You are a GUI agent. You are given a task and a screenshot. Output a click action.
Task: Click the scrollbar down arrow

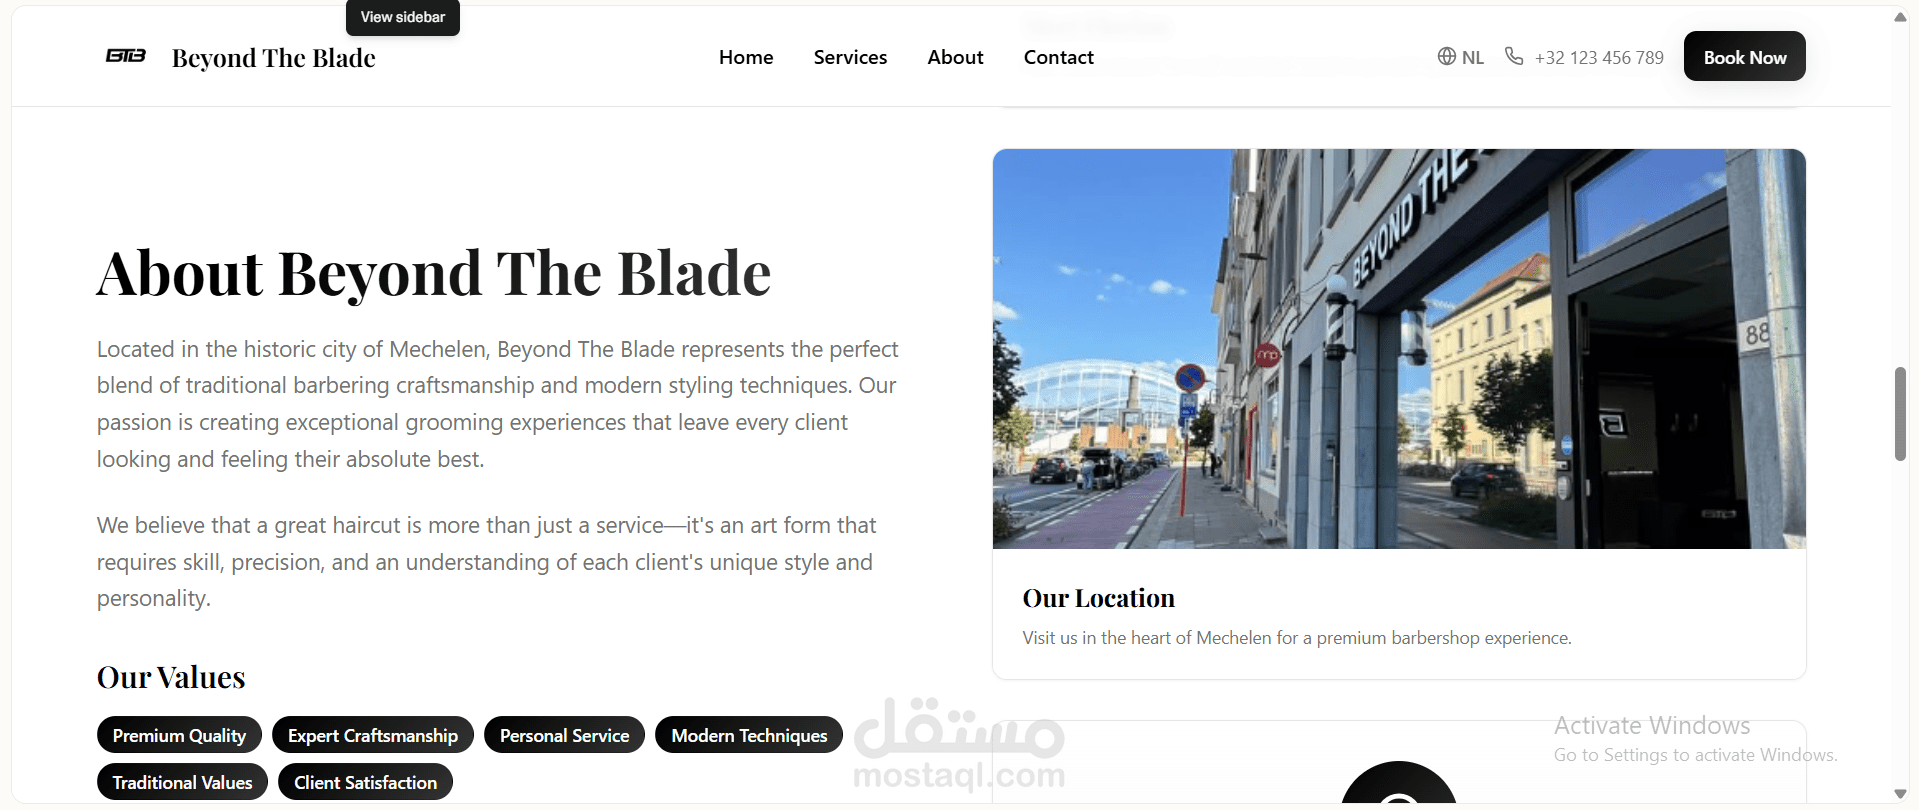[1900, 794]
